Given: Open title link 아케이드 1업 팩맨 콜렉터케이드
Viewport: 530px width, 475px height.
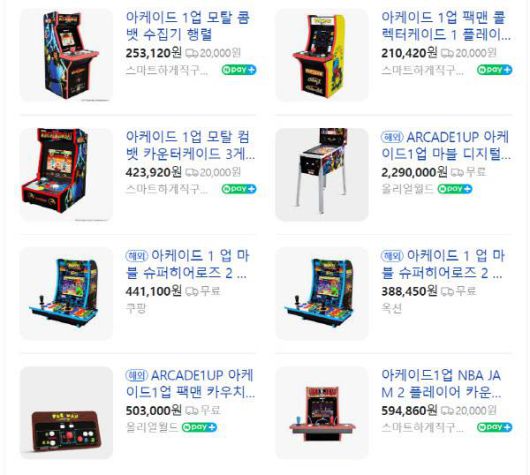Looking at the screenshot, I should pyautogui.click(x=446, y=26).
